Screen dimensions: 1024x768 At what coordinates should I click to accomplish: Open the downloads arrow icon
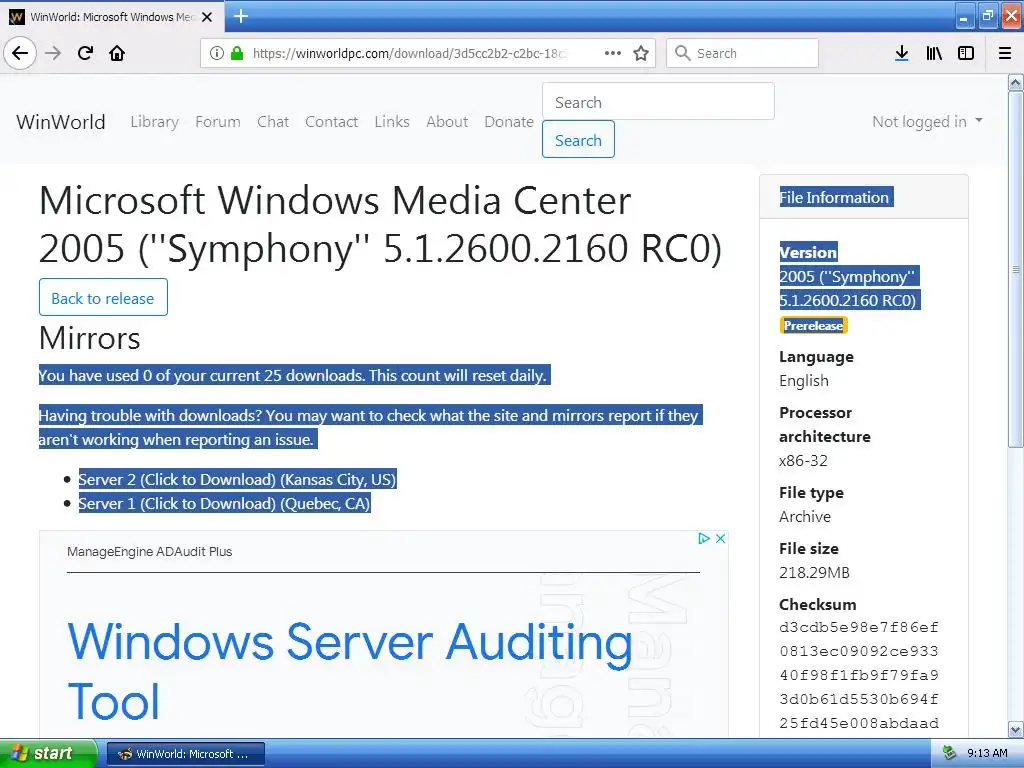[901, 53]
